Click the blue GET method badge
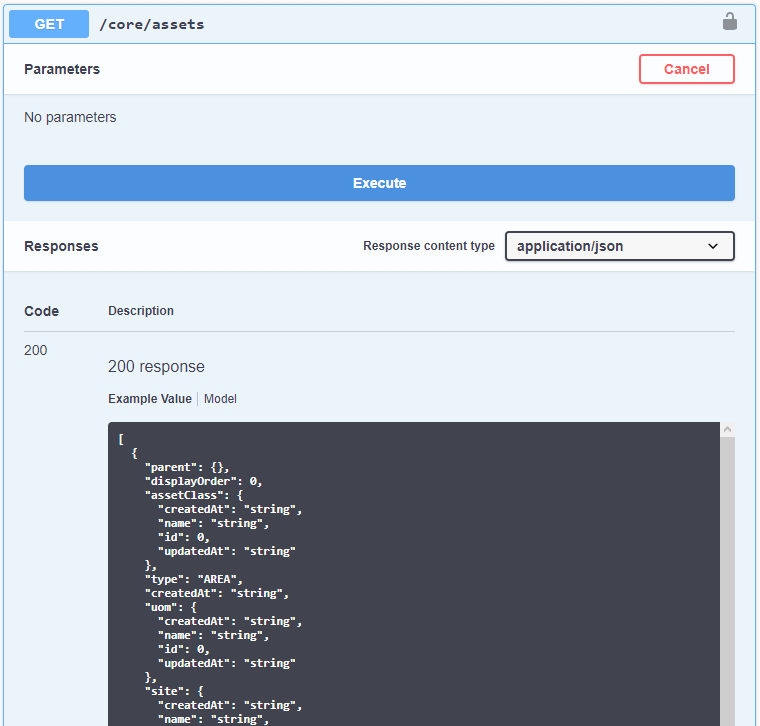This screenshot has height=726, width=760. [x=49, y=24]
